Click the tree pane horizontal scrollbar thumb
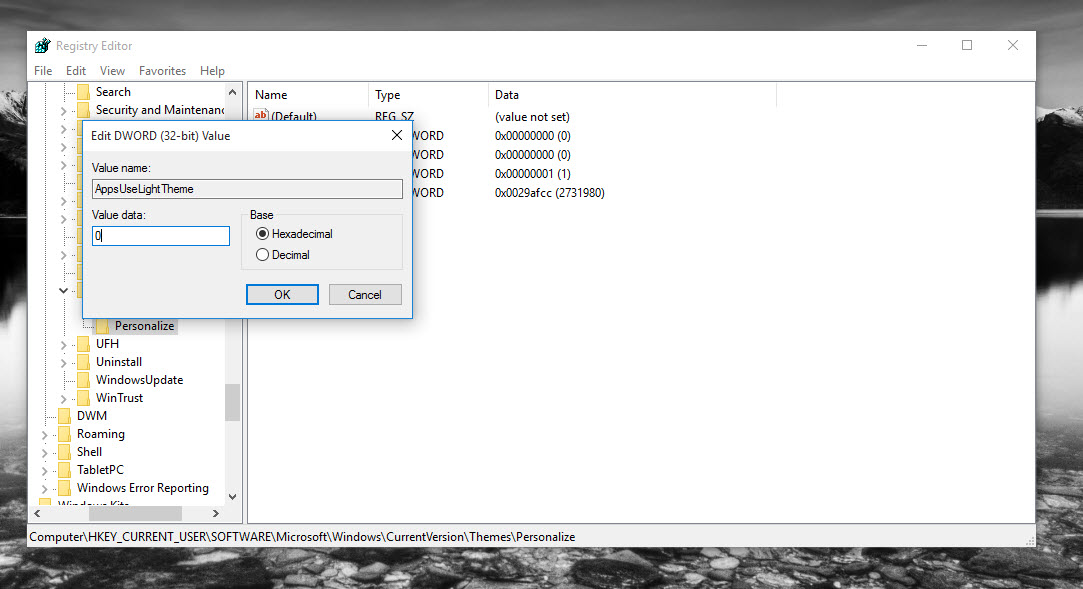Screen dimensions: 1083x589 (135, 514)
